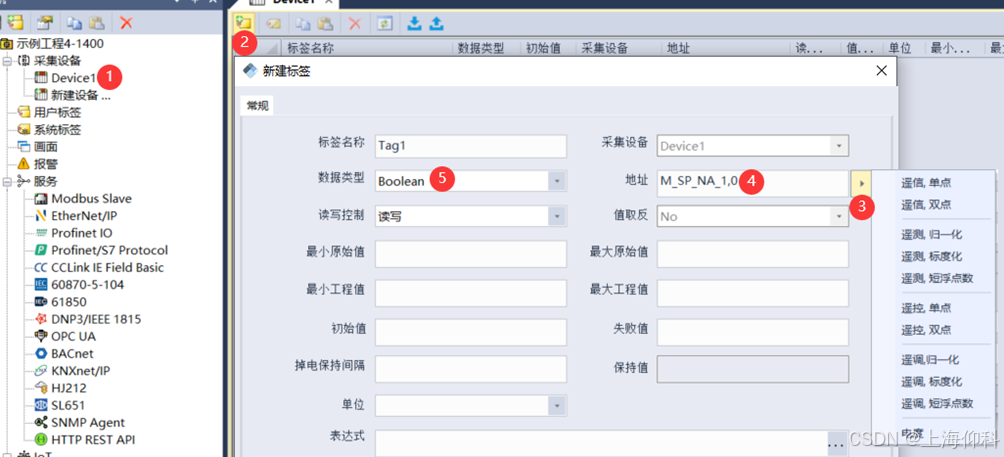Choose 遥控, 单点 from address menu
The height and width of the screenshot is (457, 1004).
pyautogui.click(x=927, y=308)
